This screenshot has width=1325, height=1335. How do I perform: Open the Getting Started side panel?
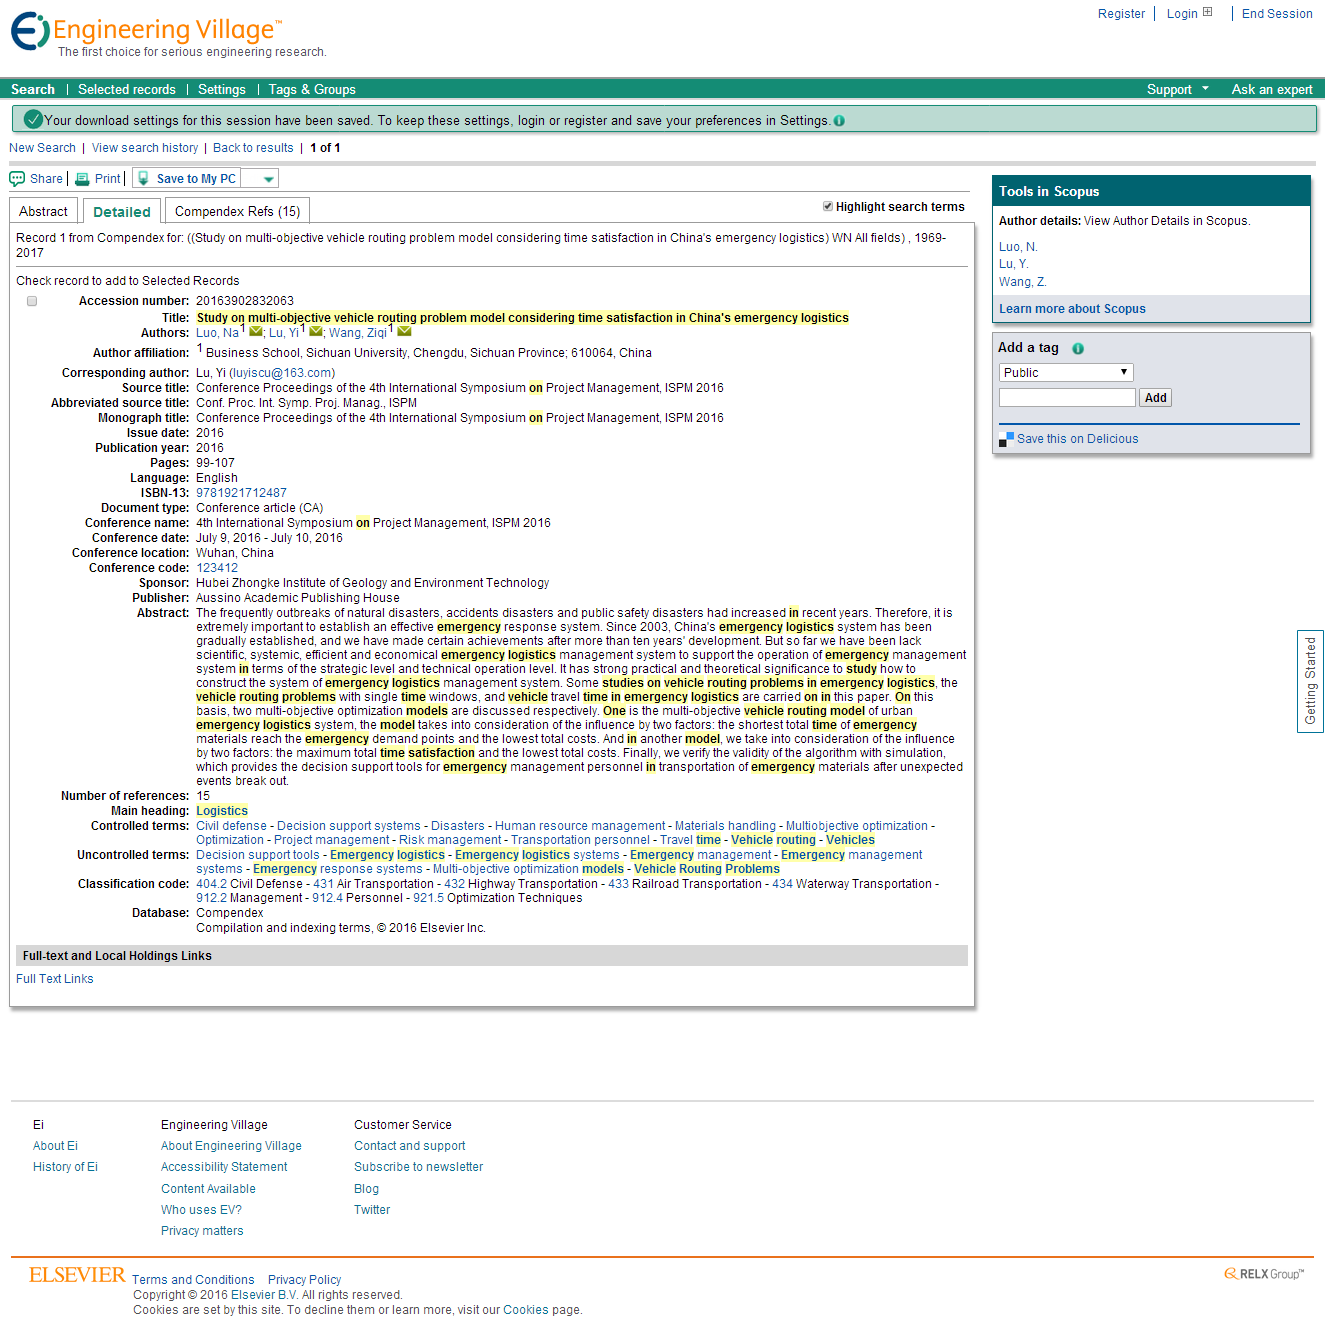(1310, 681)
